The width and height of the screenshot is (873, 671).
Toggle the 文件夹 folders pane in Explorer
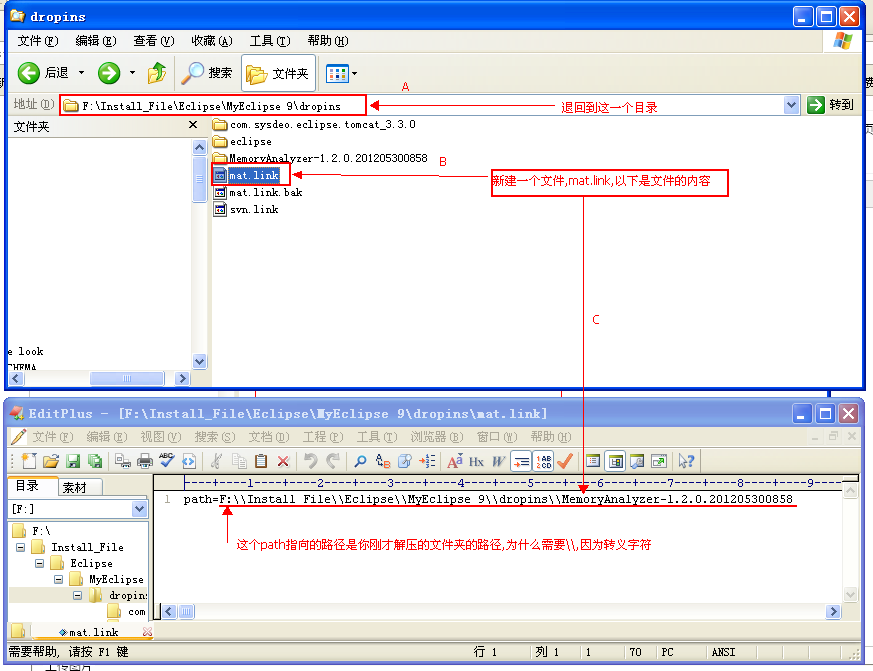click(277, 72)
